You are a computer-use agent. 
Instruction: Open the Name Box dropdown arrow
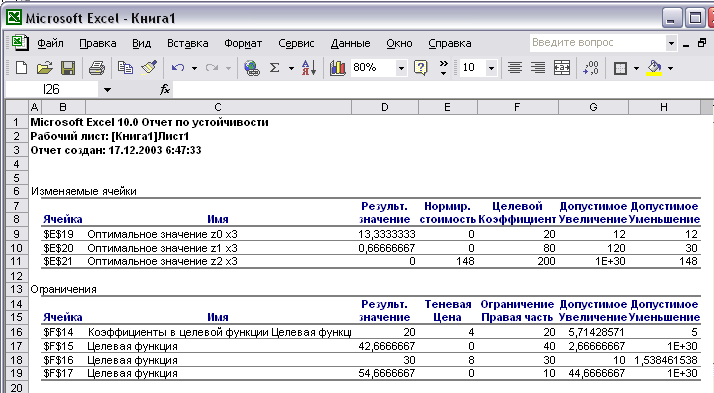tap(107, 90)
